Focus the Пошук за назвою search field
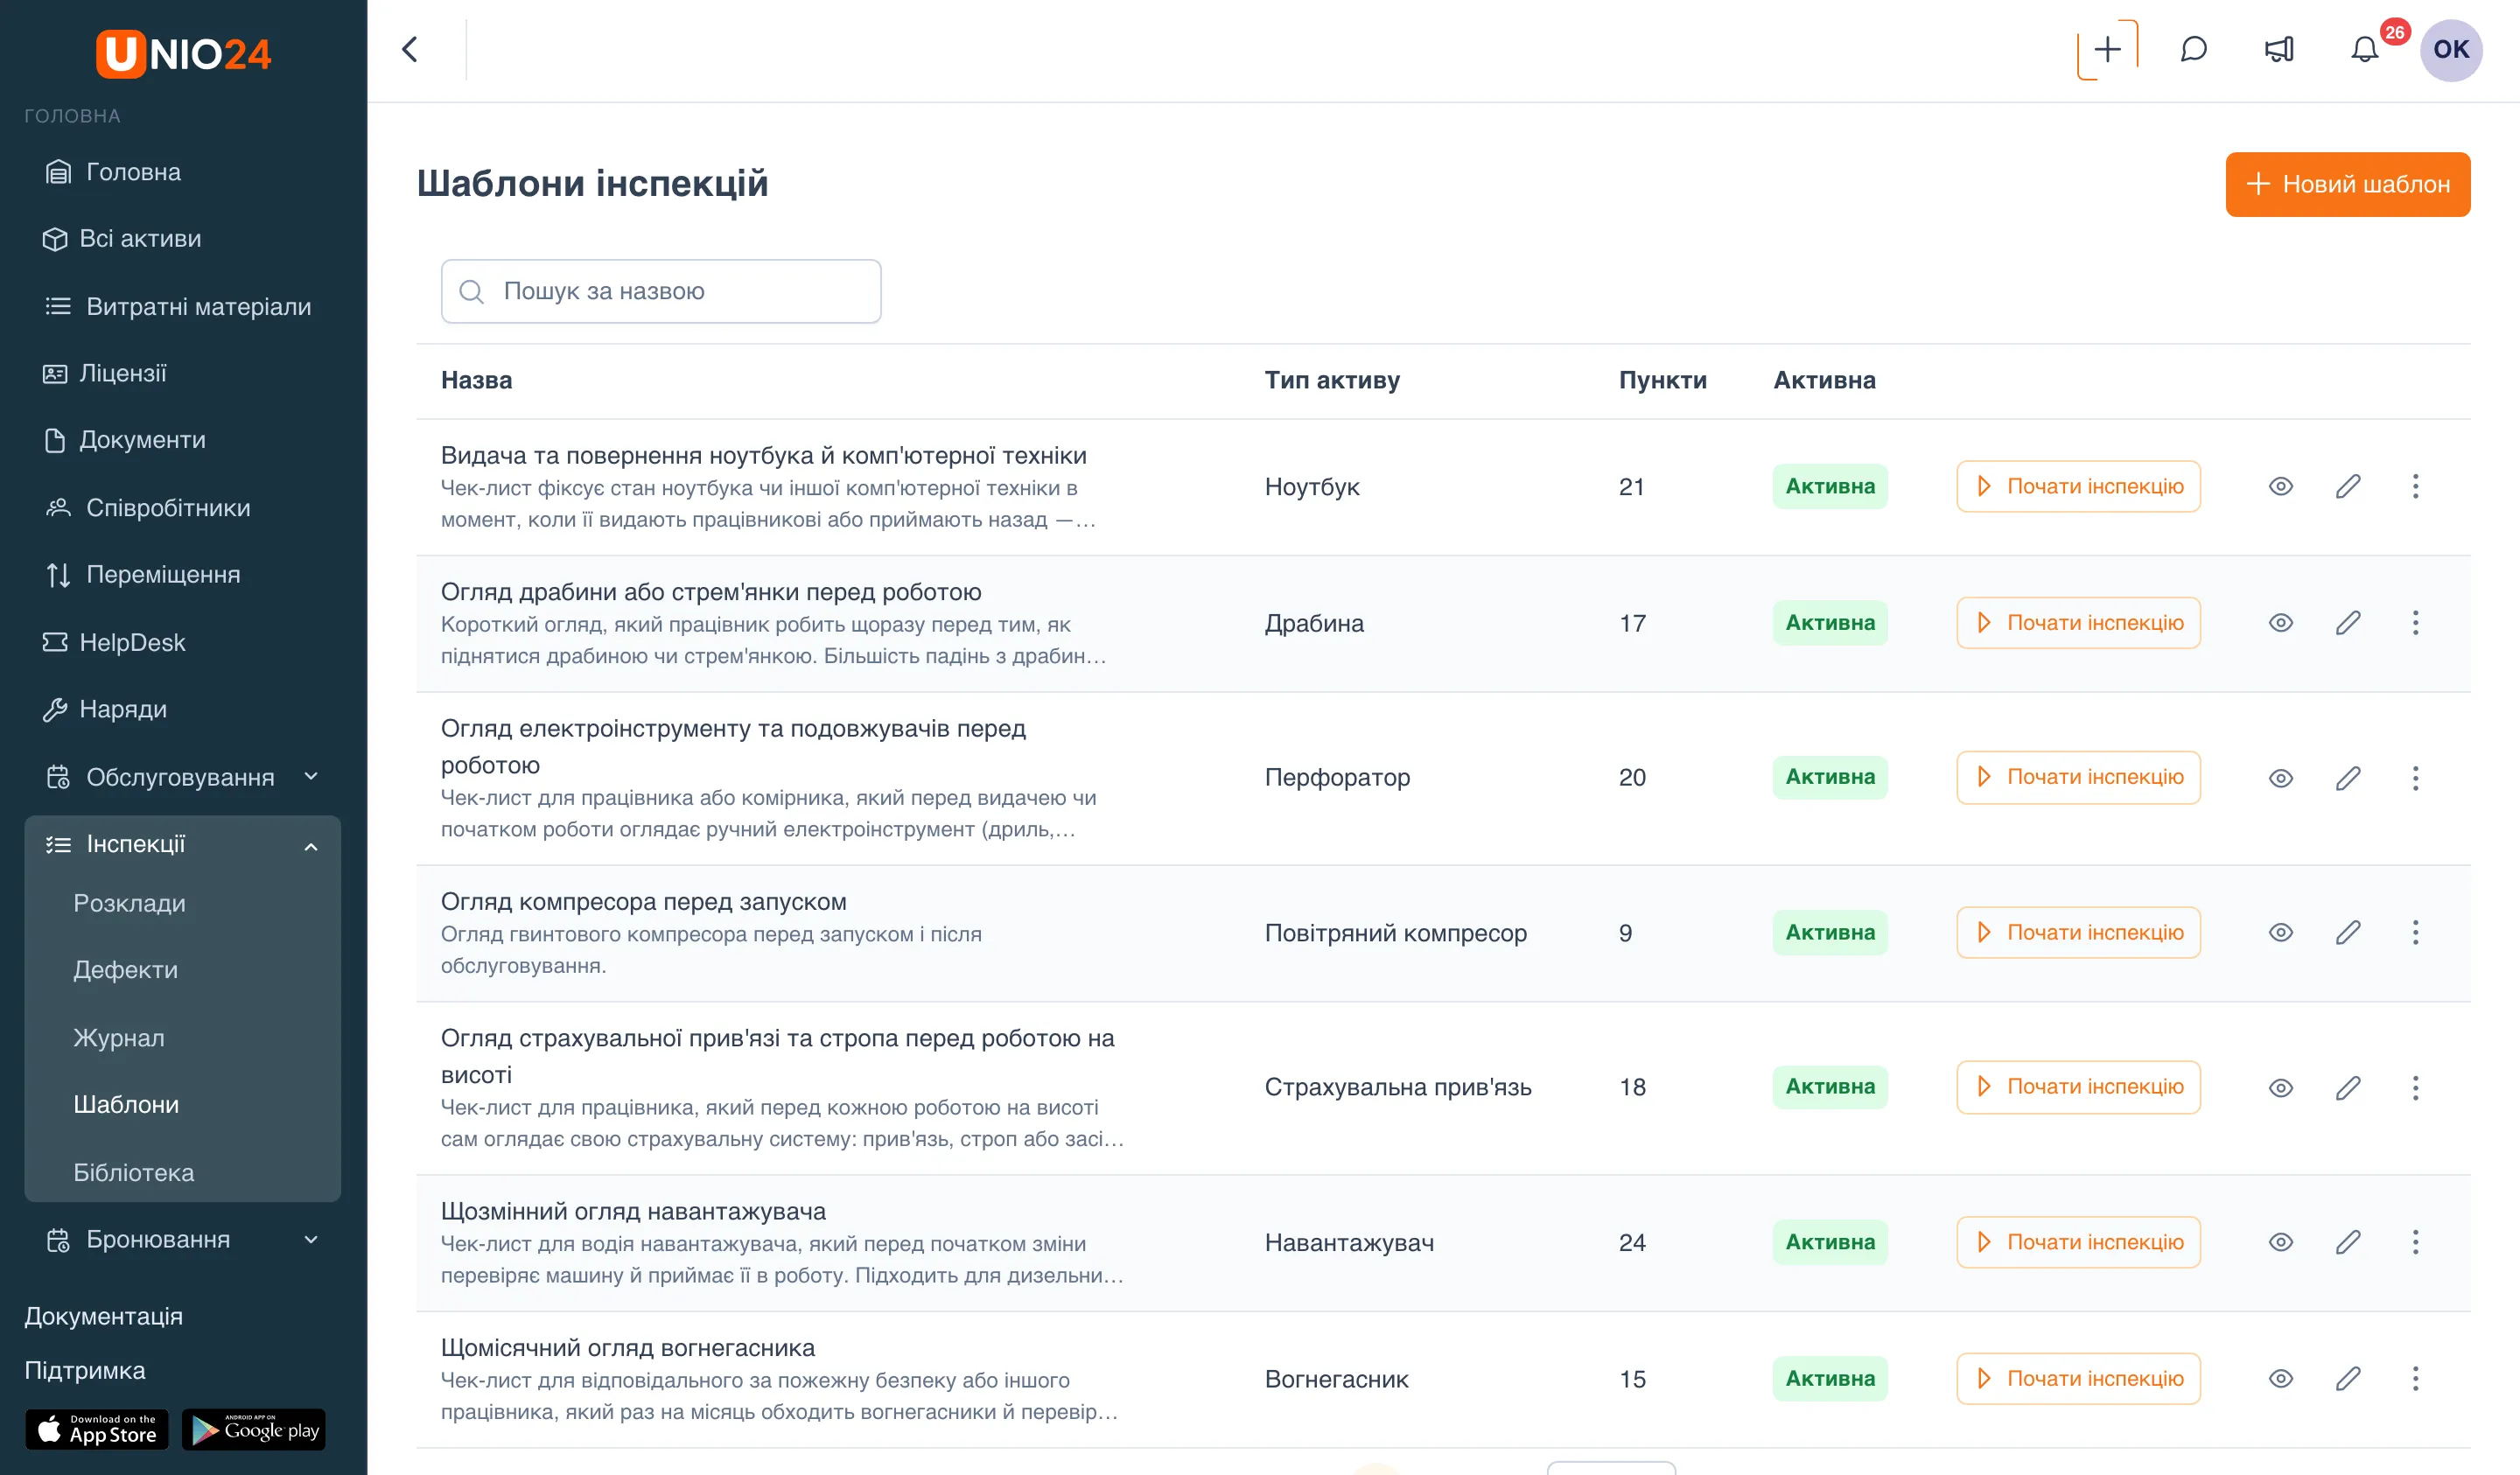This screenshot has height=1475, width=2520. coord(661,291)
